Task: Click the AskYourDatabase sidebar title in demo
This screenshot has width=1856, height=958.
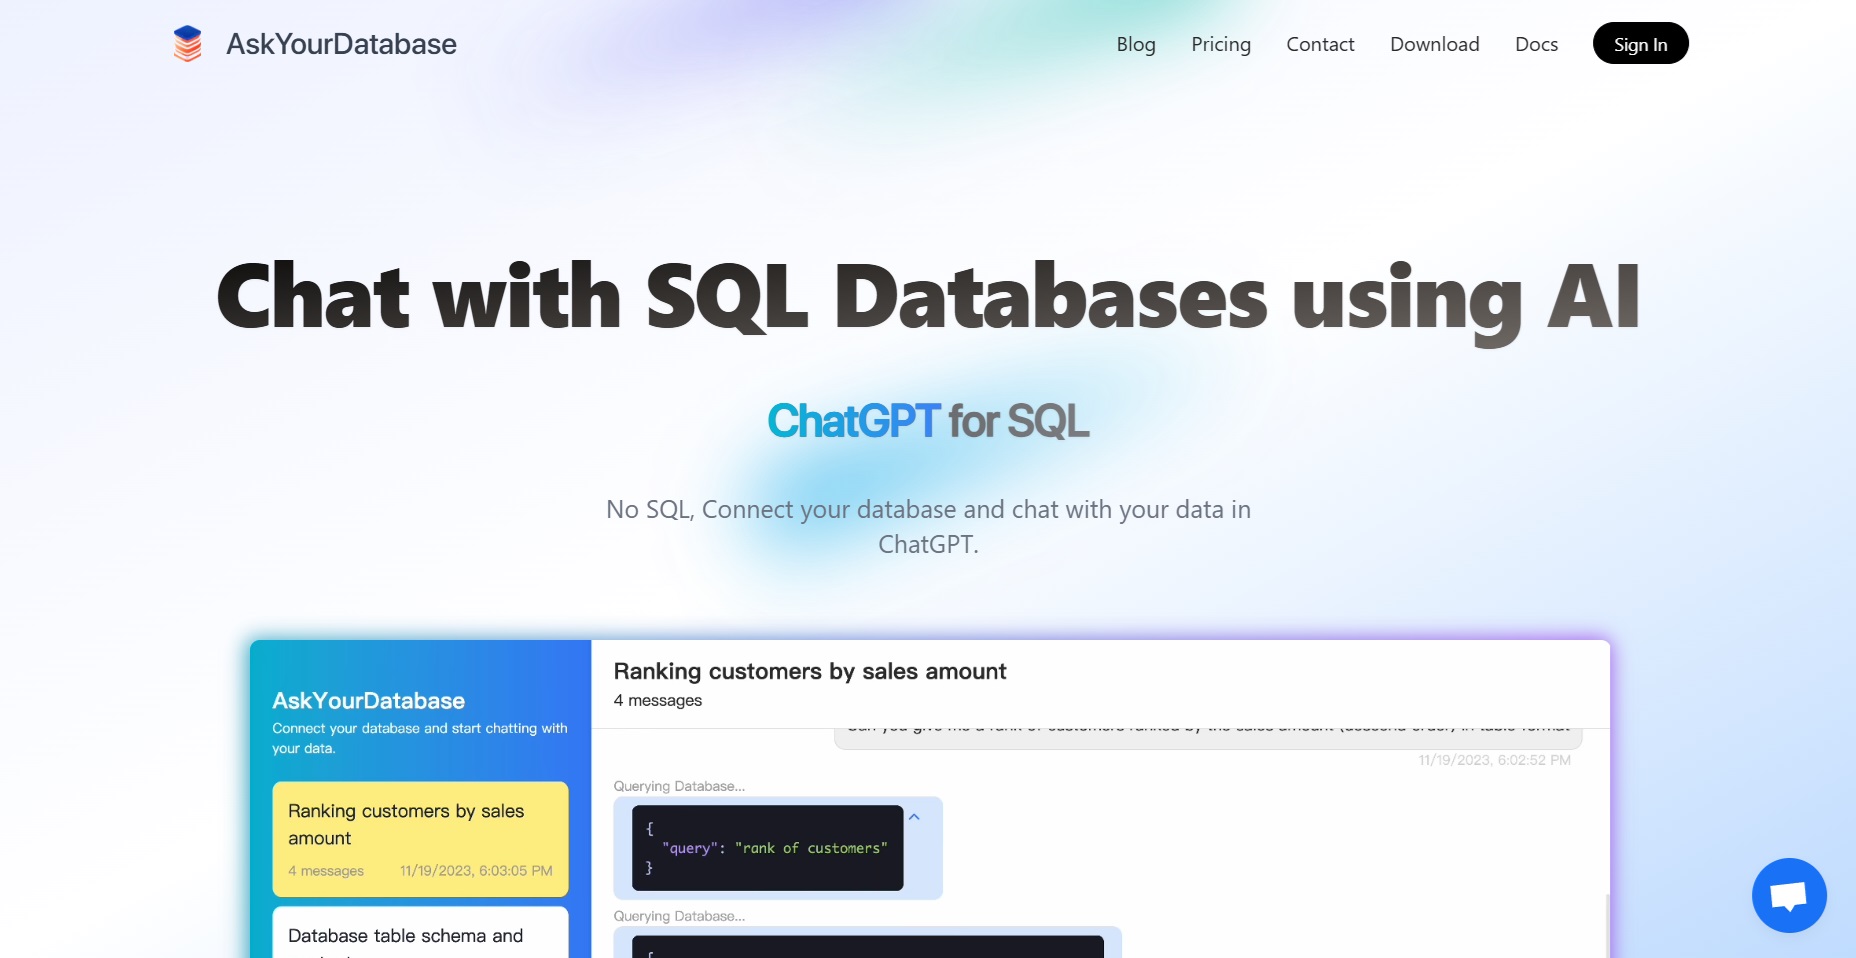Action: pyautogui.click(x=368, y=700)
